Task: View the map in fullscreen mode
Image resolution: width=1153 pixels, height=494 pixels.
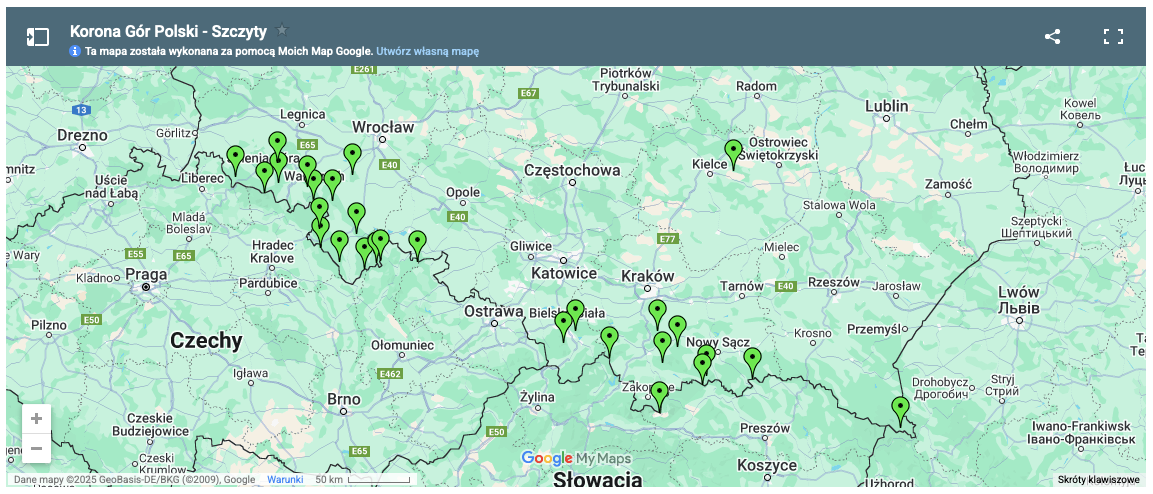Action: pos(1113,37)
